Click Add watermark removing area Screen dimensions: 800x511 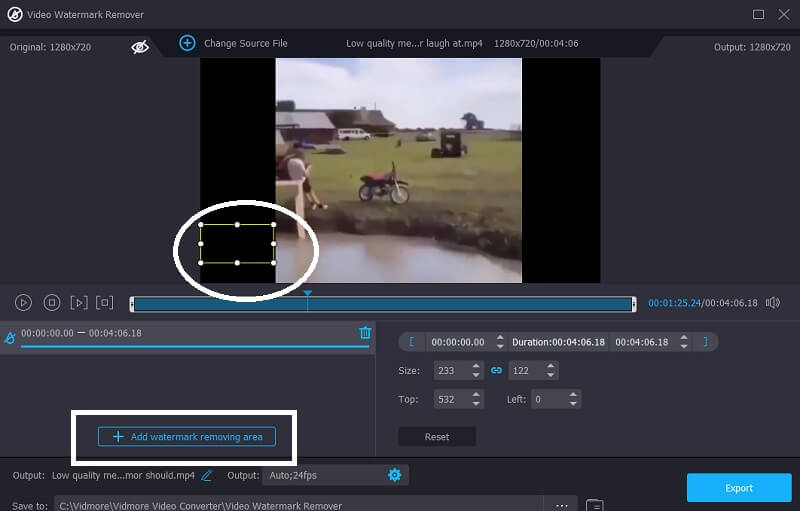[187, 437]
